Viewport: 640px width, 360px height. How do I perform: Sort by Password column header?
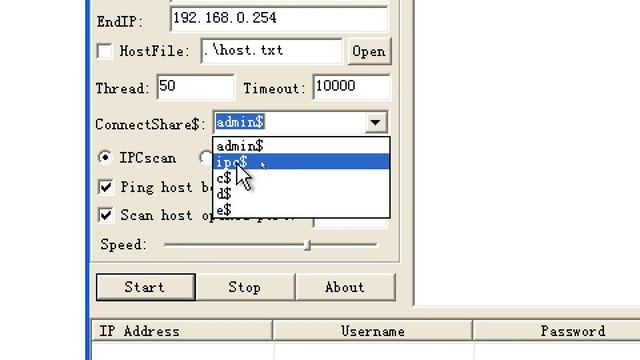click(x=556, y=331)
